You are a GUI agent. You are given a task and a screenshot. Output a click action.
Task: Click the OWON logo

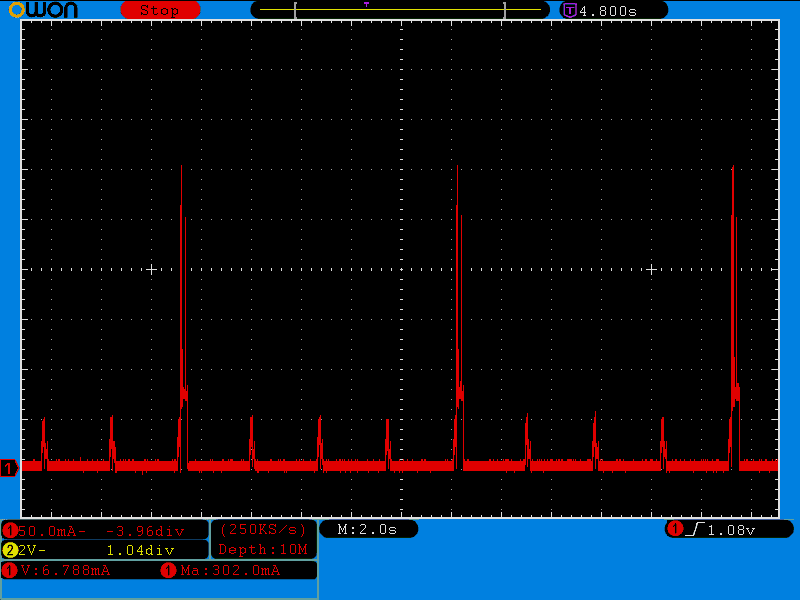tap(40, 10)
